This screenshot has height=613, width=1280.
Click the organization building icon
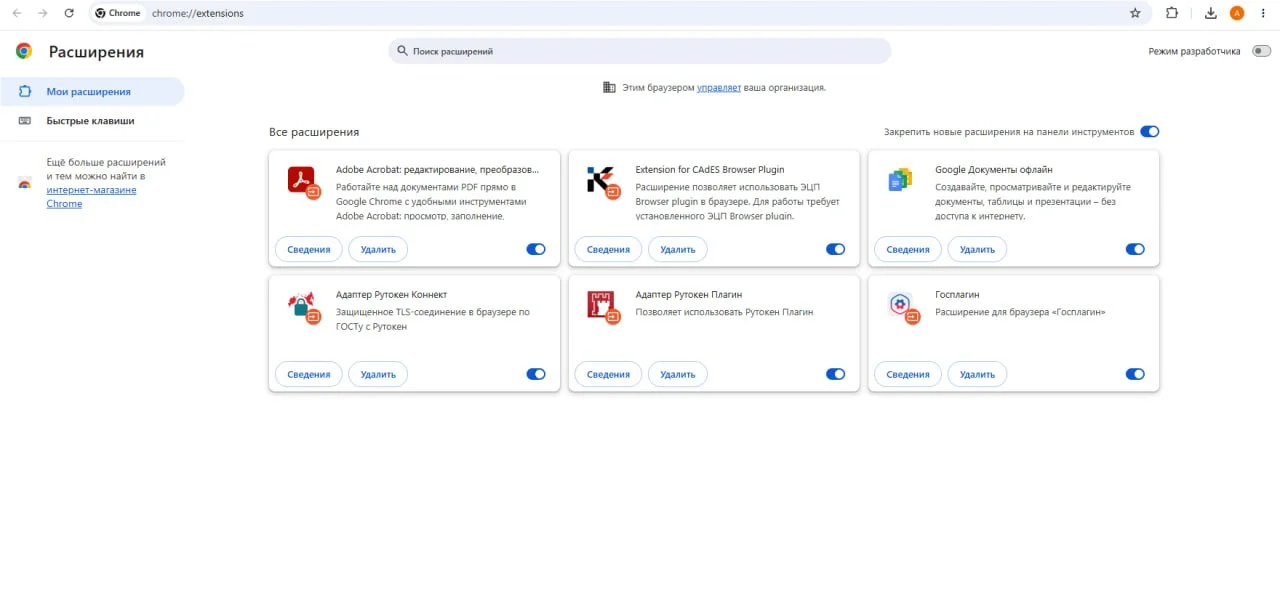(x=609, y=87)
